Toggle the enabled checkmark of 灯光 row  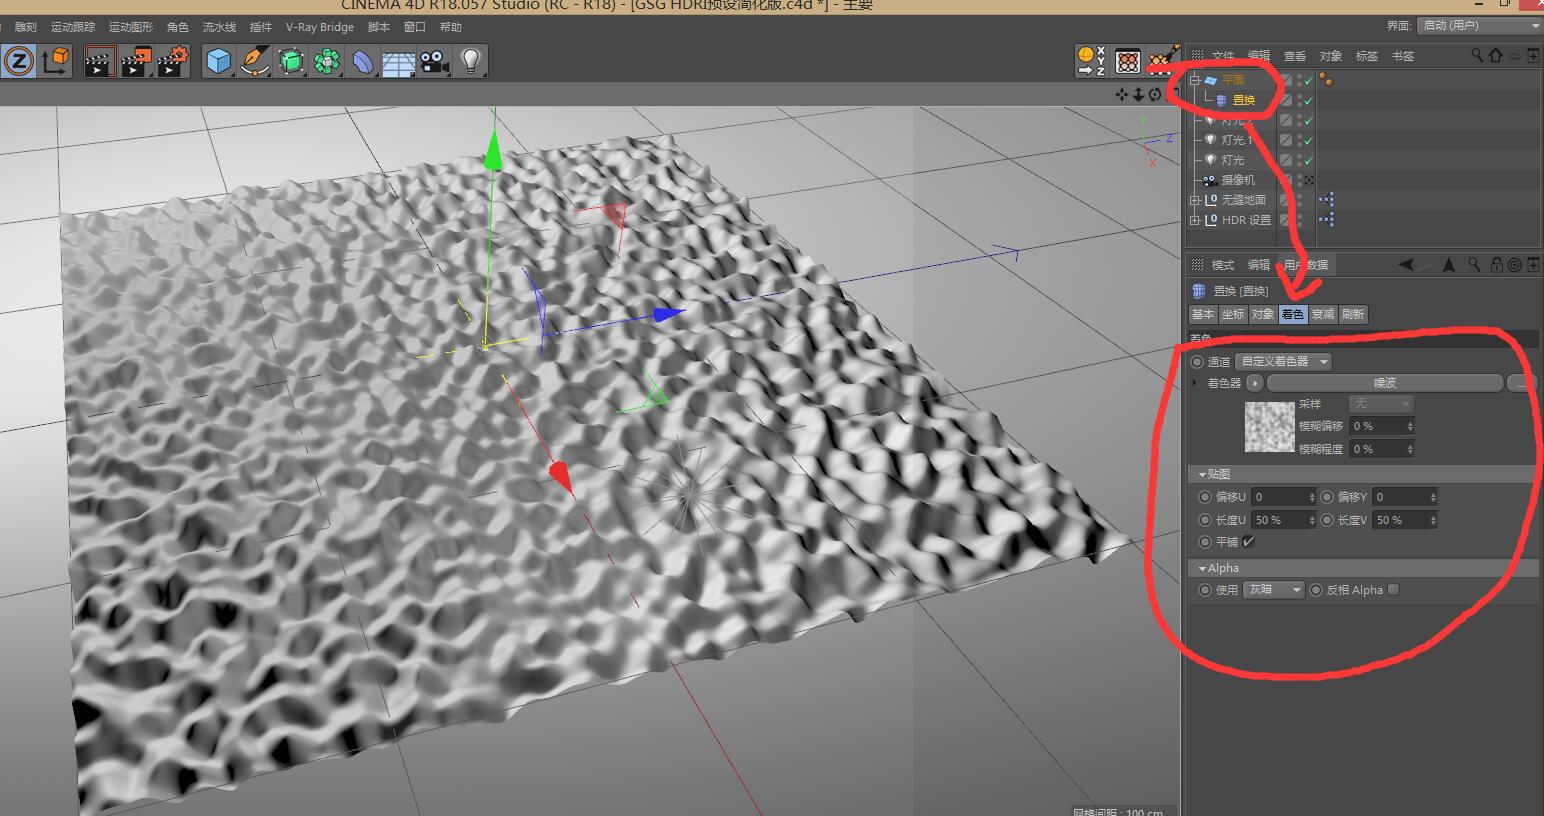click(x=1308, y=160)
